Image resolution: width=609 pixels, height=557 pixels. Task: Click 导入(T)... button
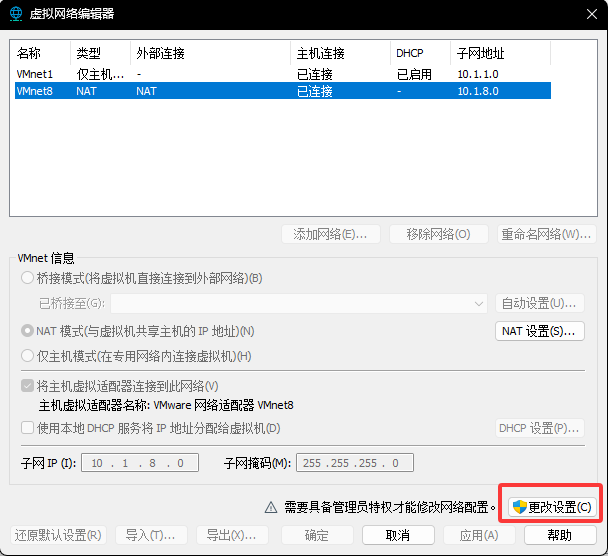coord(151,535)
